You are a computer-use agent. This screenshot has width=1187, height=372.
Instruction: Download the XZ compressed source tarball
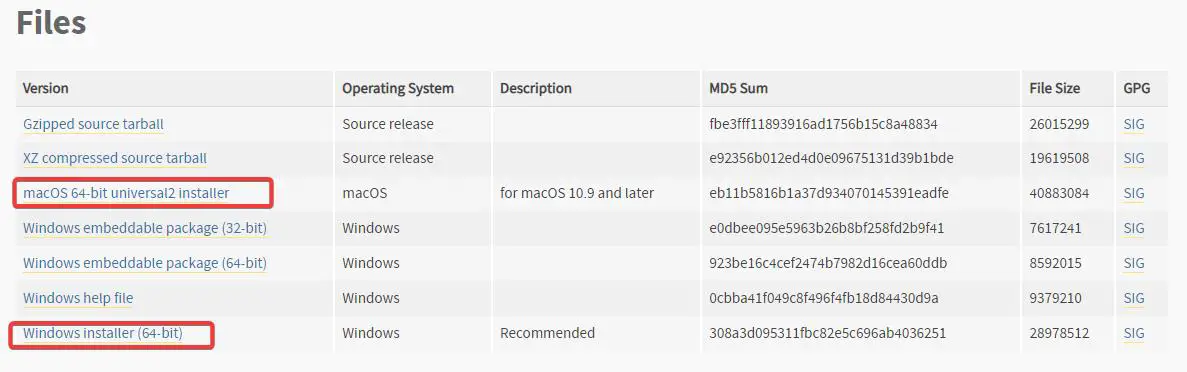(115, 158)
